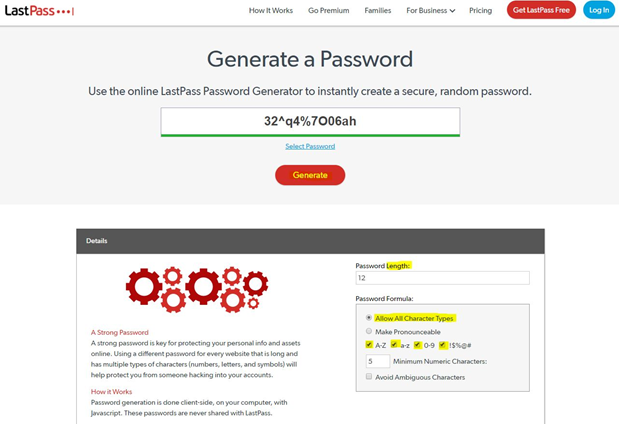Click the Password Length input
619x424 pixels.
443,278
